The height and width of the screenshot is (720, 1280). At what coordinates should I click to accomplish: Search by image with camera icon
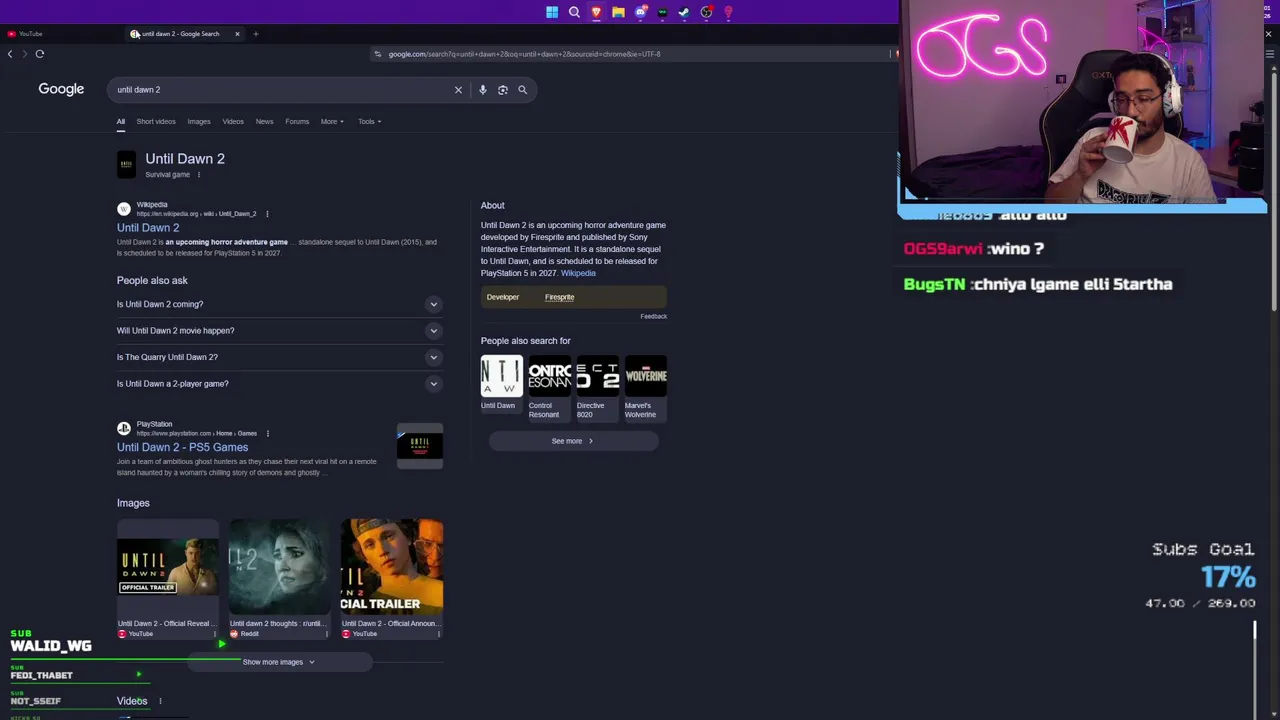point(503,90)
